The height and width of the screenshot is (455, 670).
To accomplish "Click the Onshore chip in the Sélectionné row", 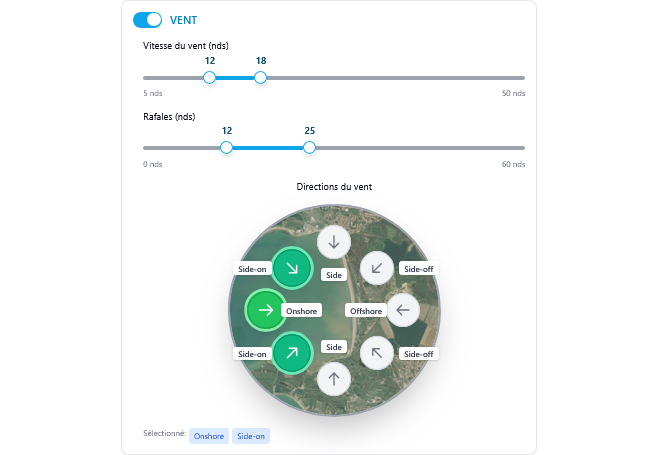I will click(209, 436).
